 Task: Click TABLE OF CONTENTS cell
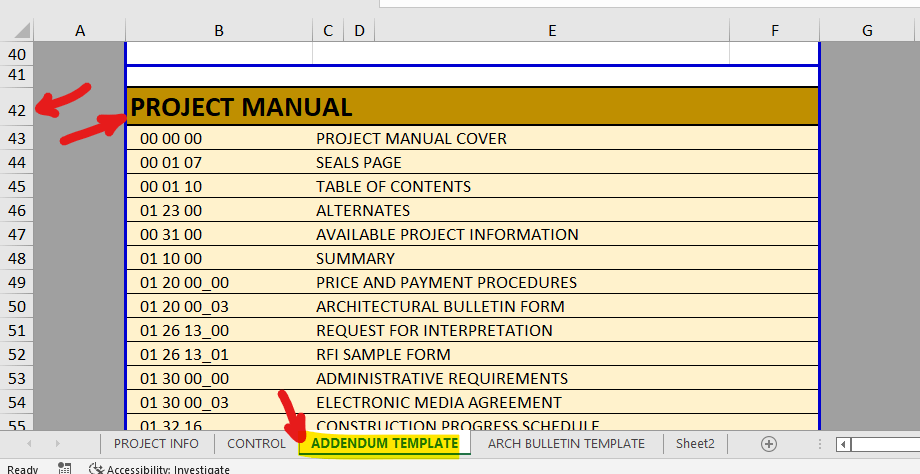click(567, 187)
